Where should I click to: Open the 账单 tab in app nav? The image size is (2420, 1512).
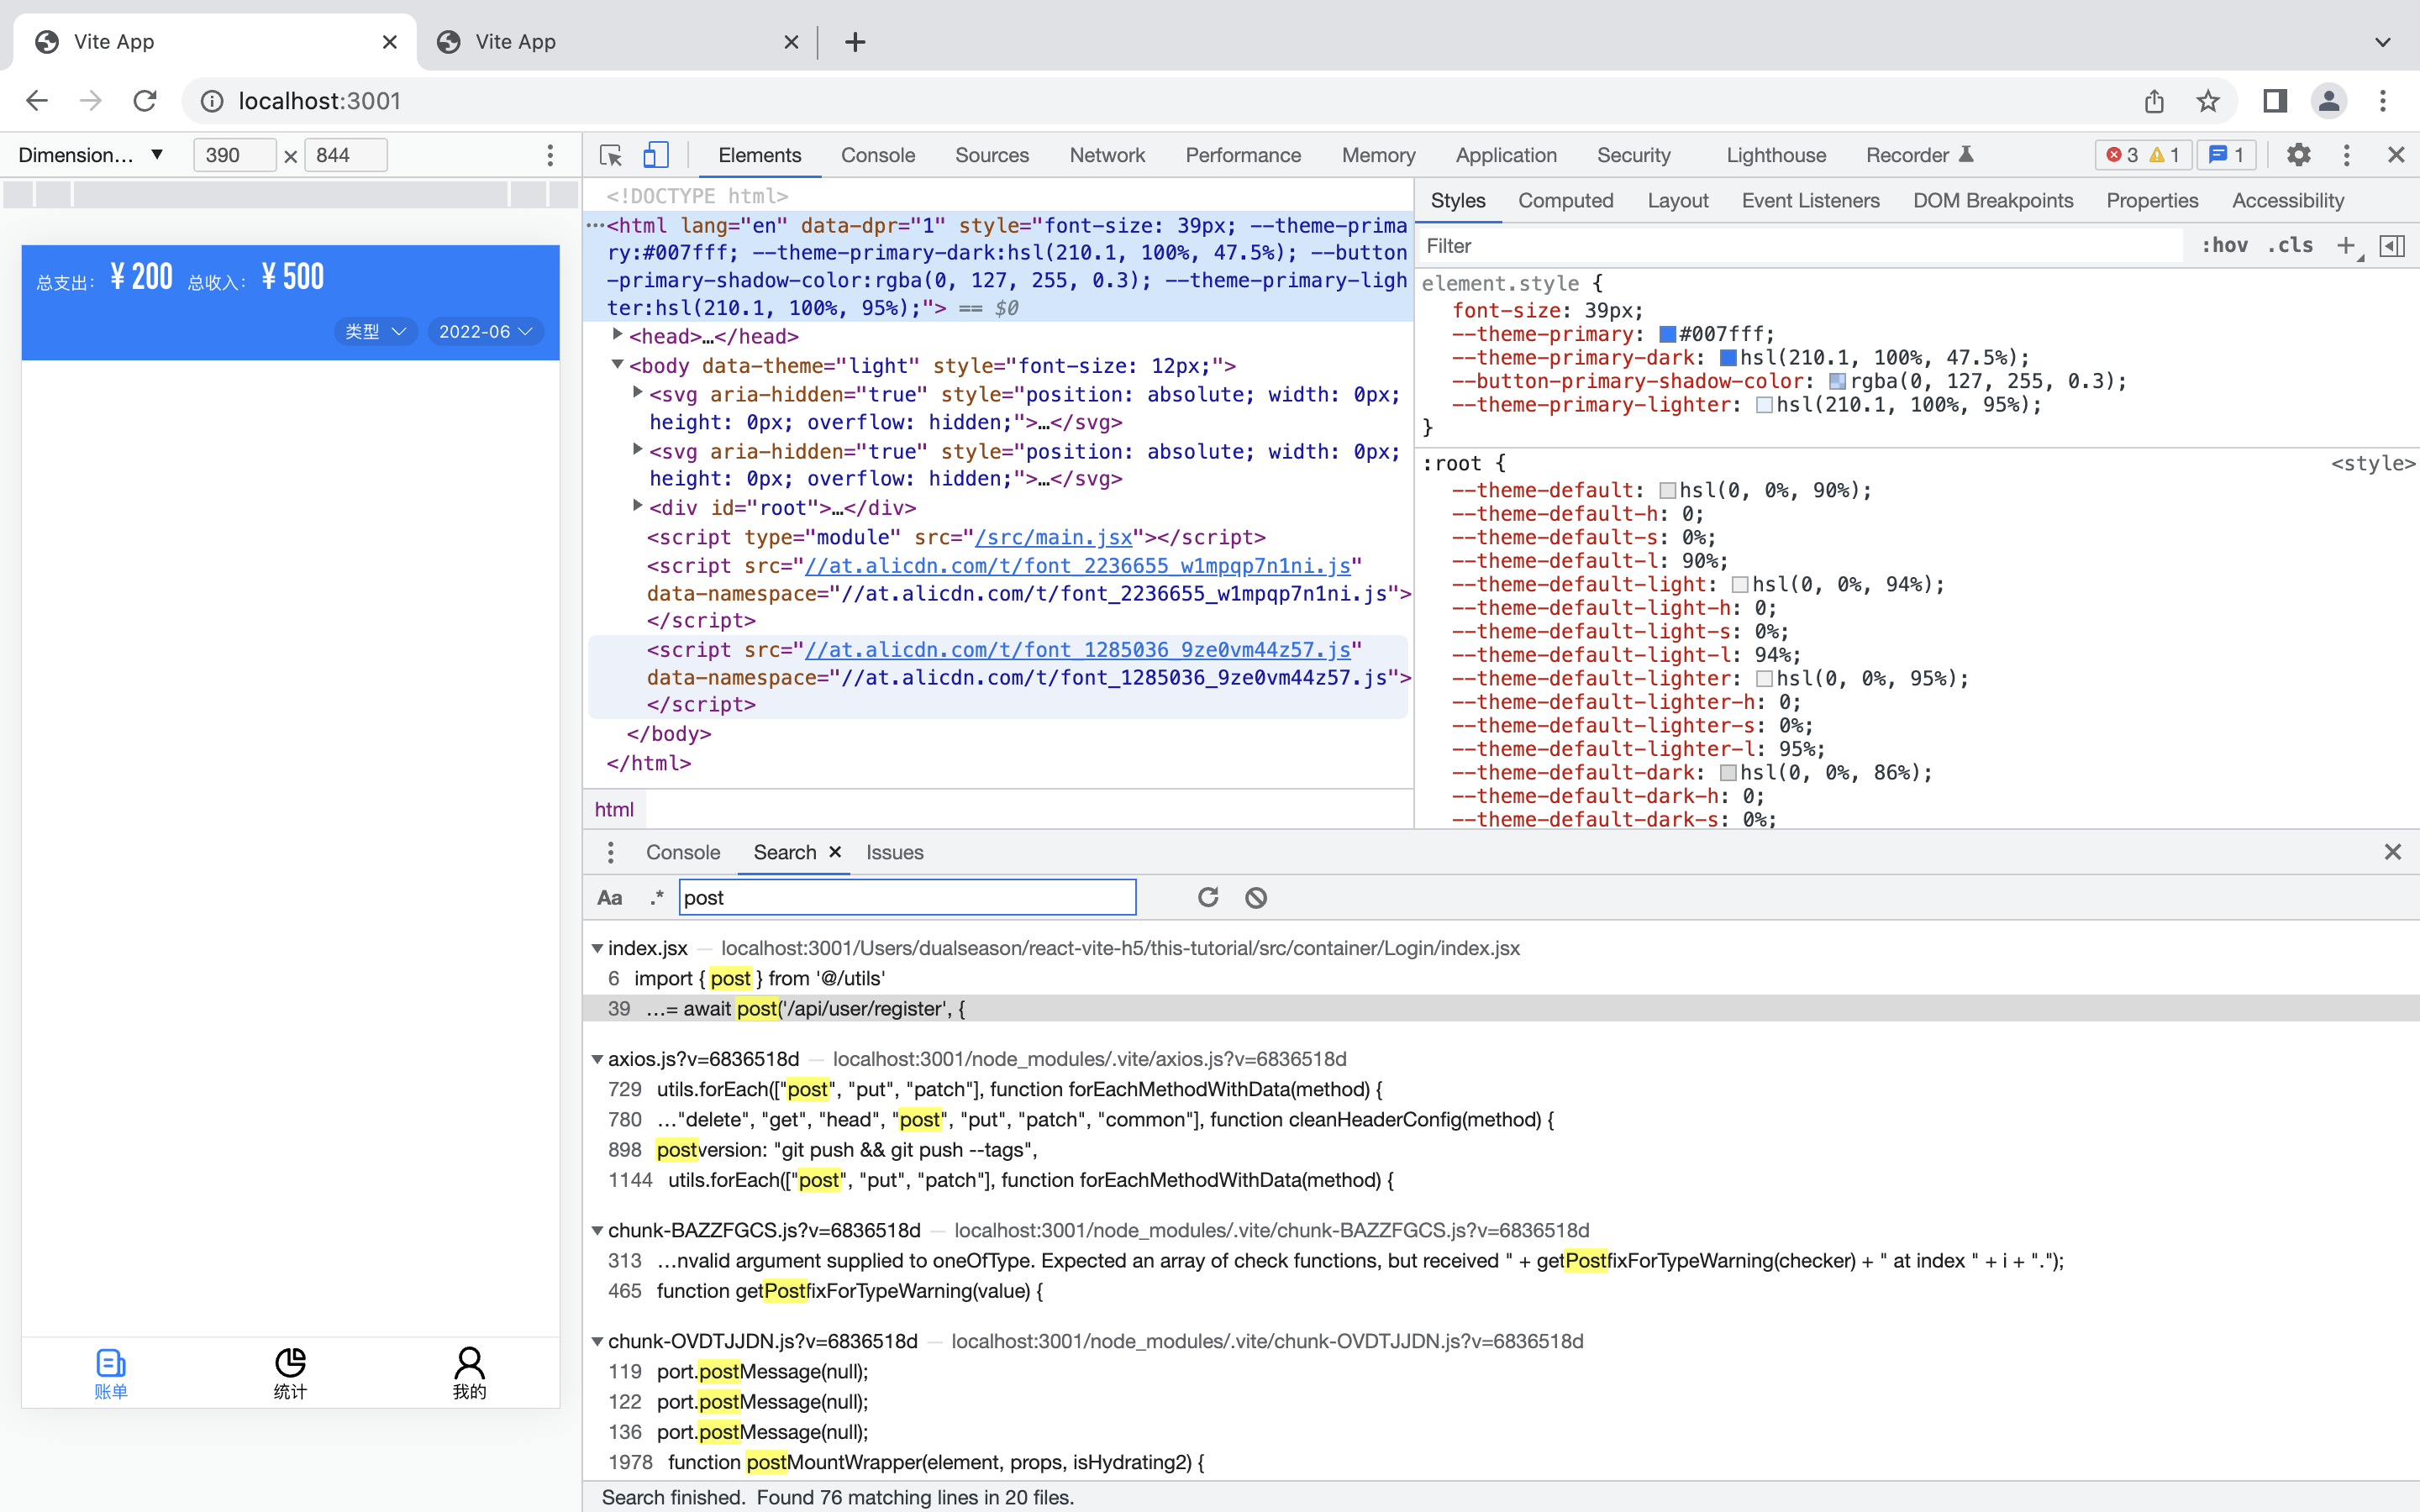click(x=111, y=1373)
